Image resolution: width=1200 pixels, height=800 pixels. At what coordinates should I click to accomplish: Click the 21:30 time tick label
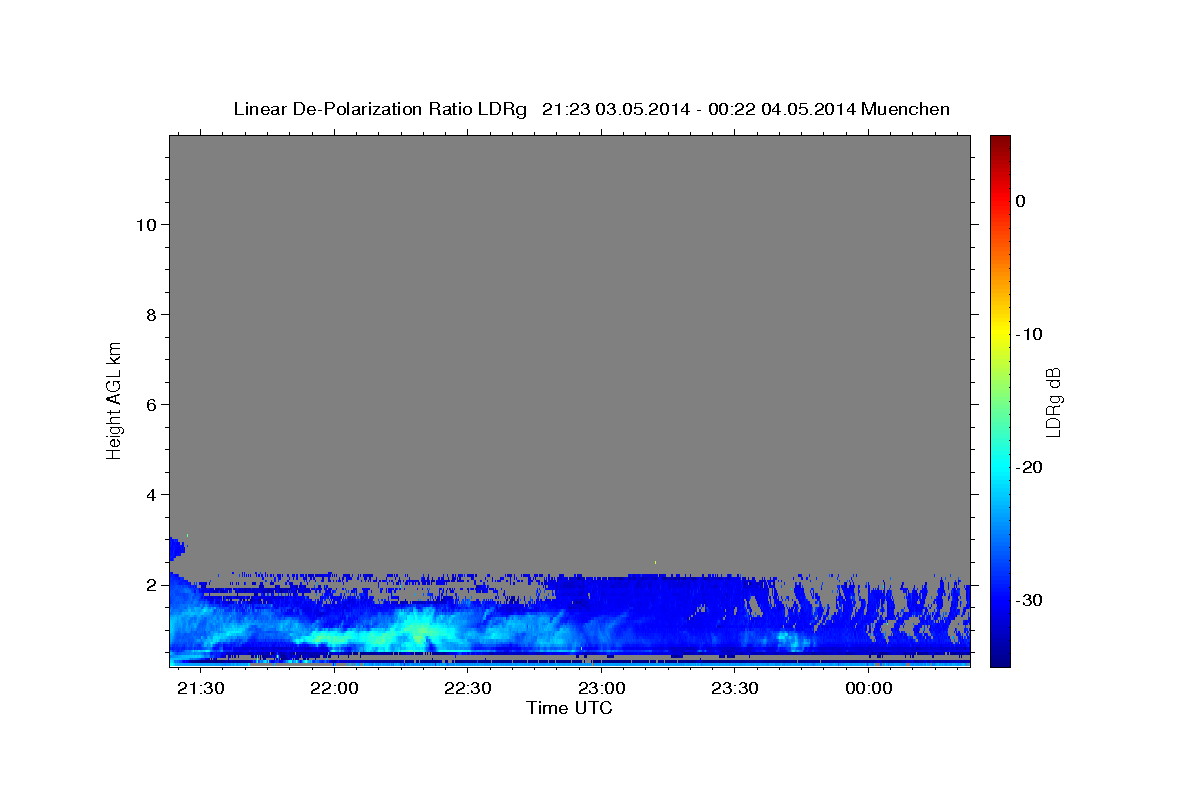201,689
